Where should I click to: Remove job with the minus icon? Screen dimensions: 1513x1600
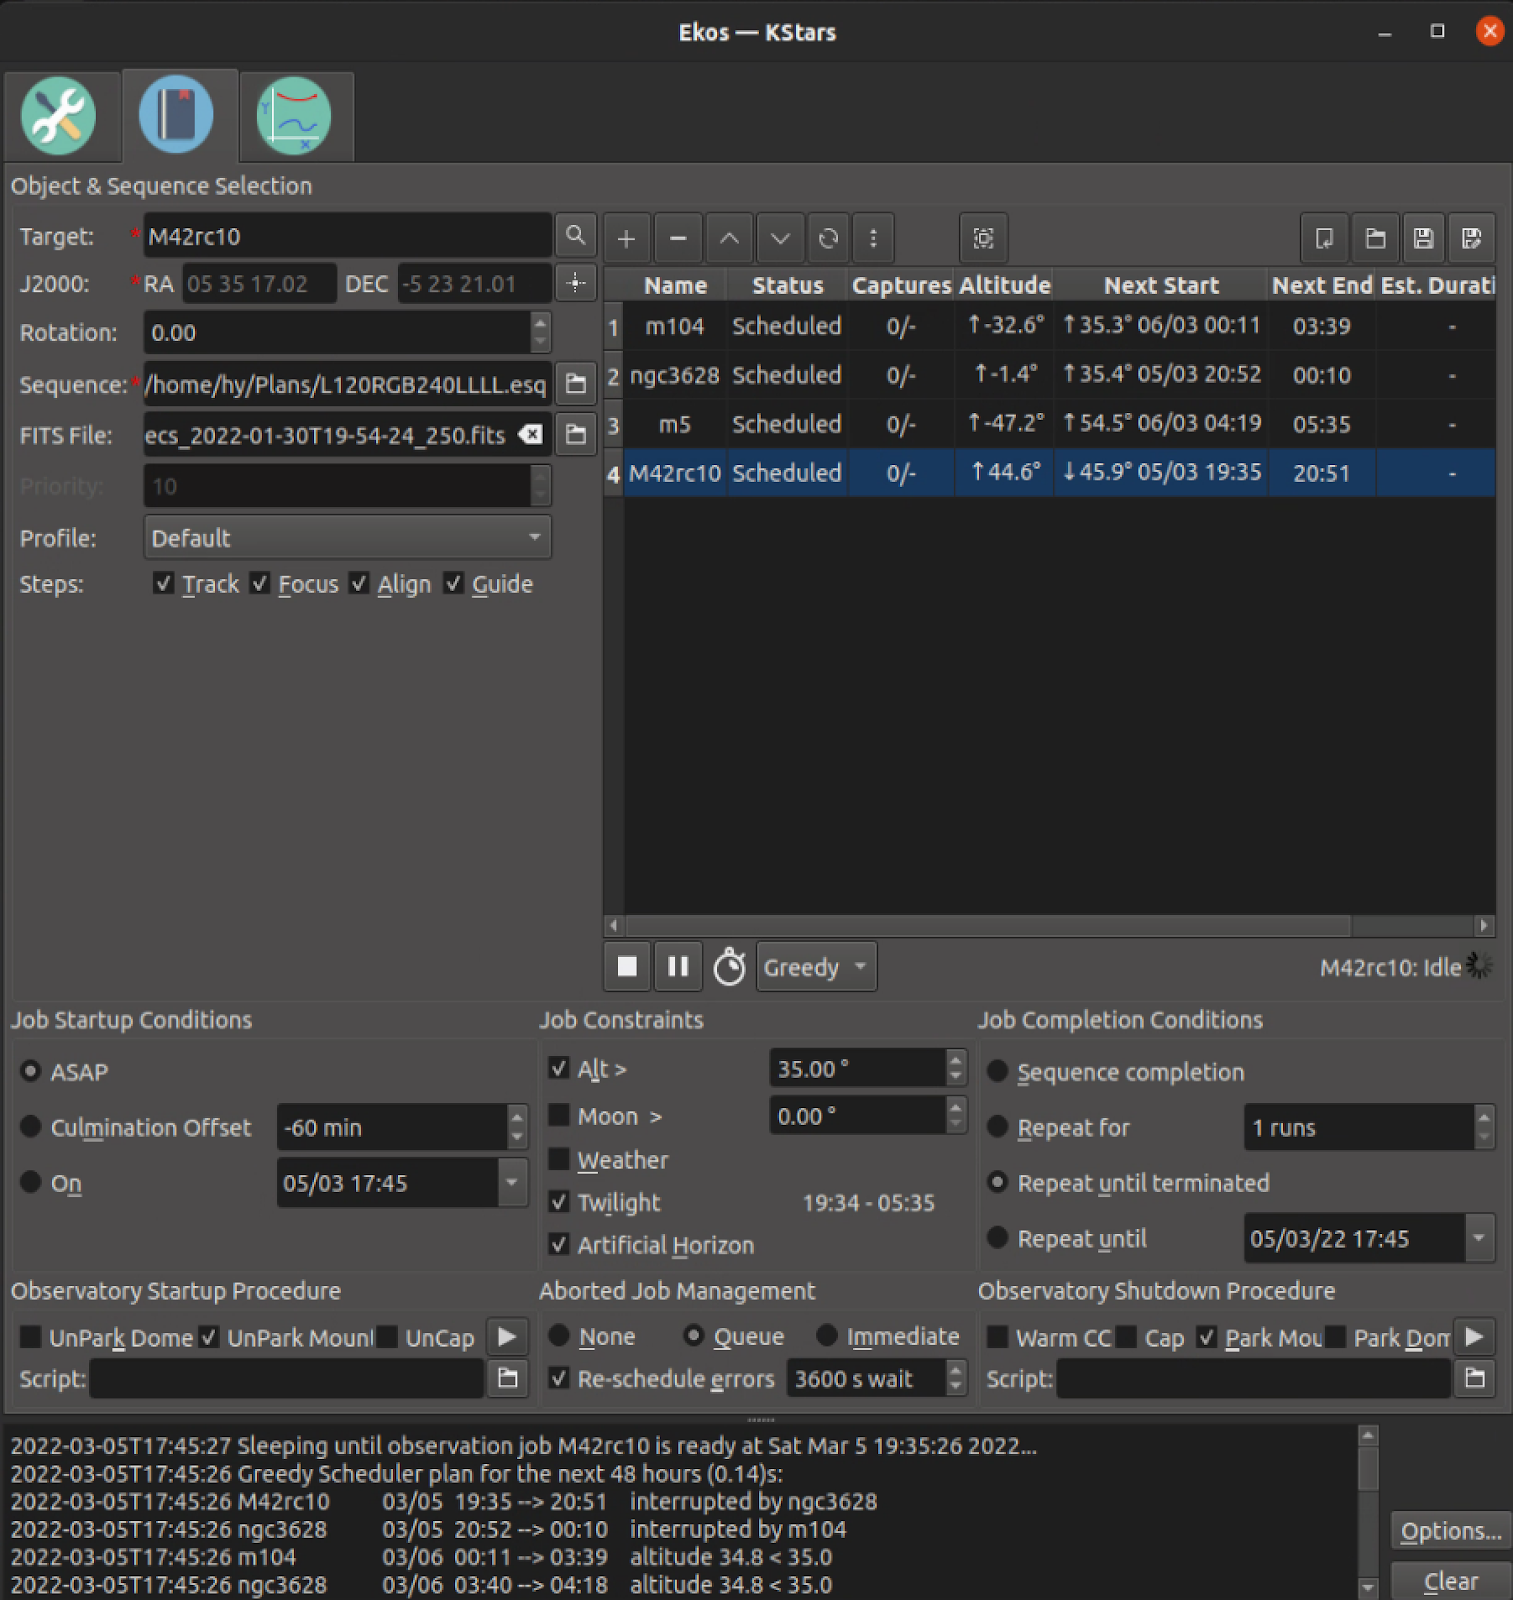point(678,238)
